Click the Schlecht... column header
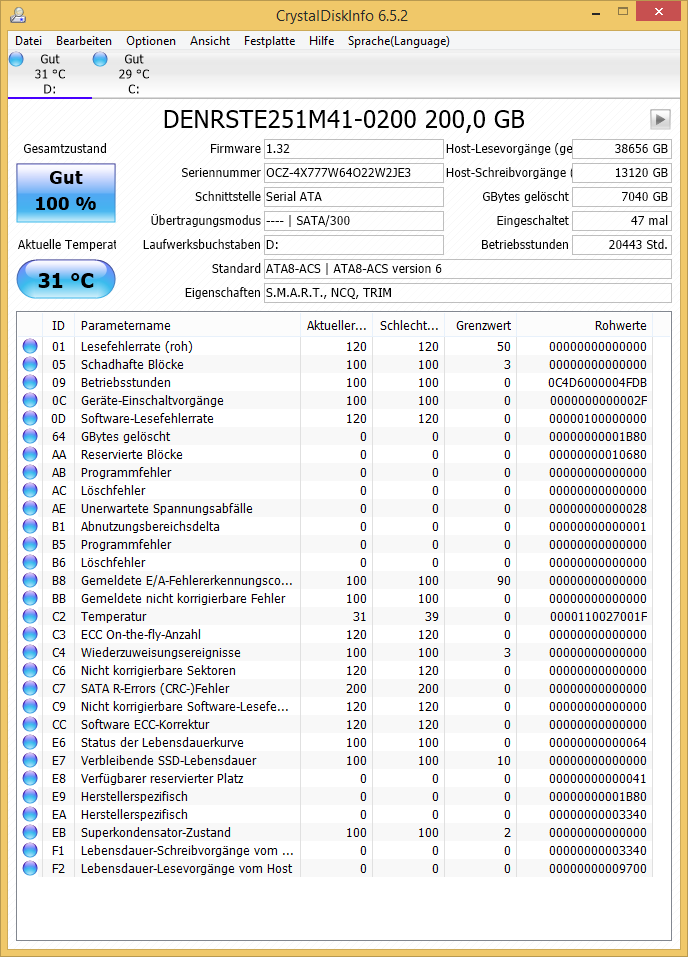 [x=409, y=325]
